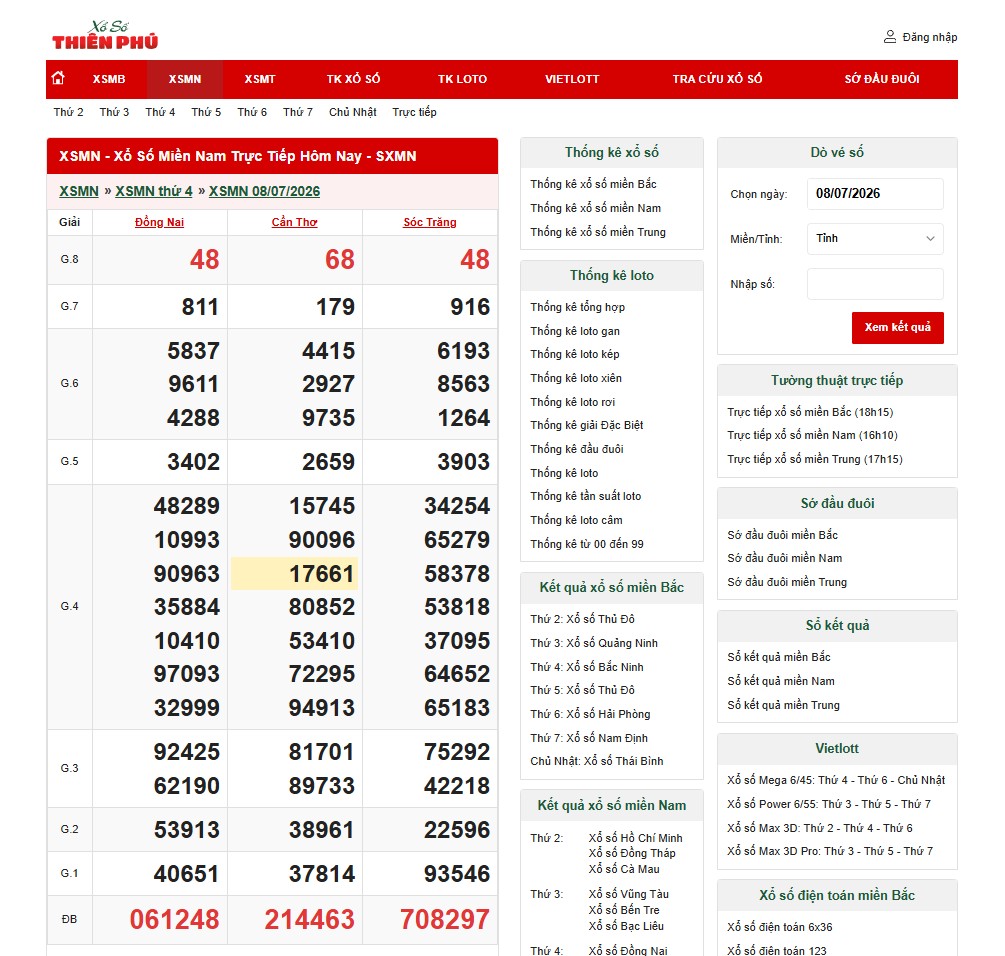This screenshot has height=956, width=1005.
Task: Select Thứ 3 in day submenu
Action: (x=114, y=112)
